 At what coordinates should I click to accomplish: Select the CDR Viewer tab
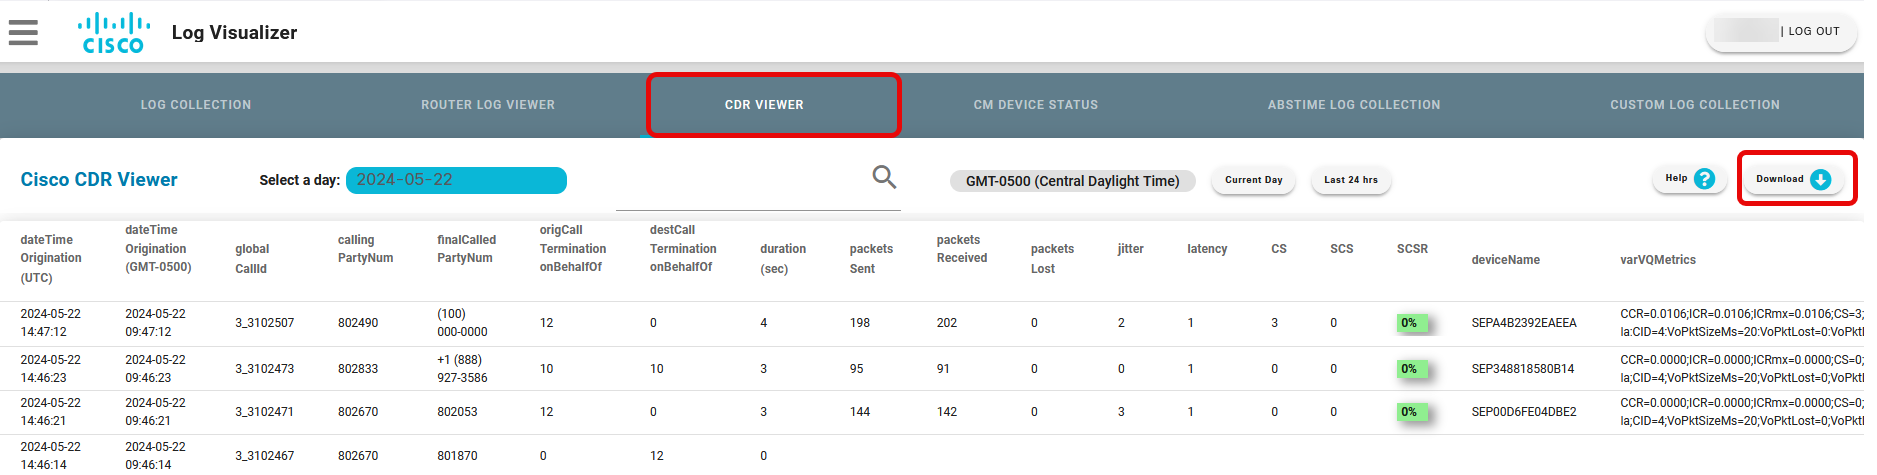pos(764,104)
